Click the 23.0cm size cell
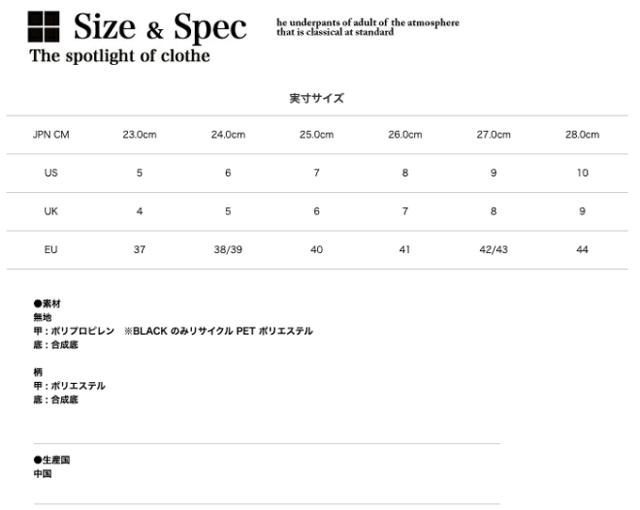Screen dimensions: 640x510 [x=139, y=135]
